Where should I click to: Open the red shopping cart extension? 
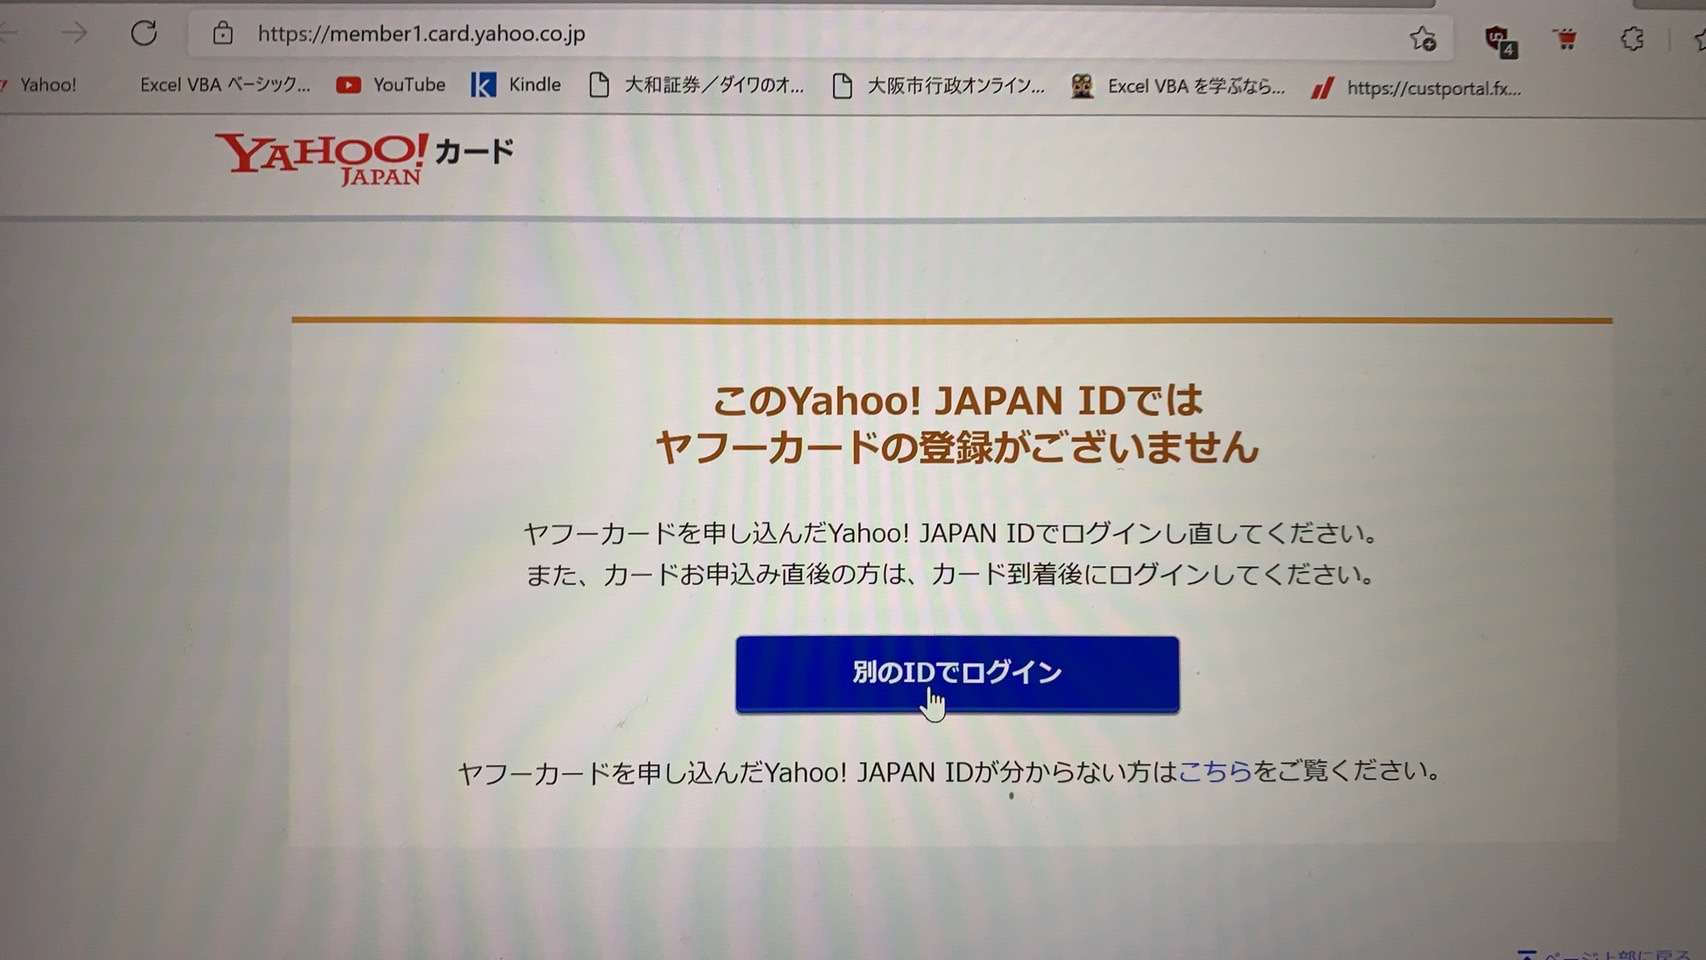[1566, 39]
